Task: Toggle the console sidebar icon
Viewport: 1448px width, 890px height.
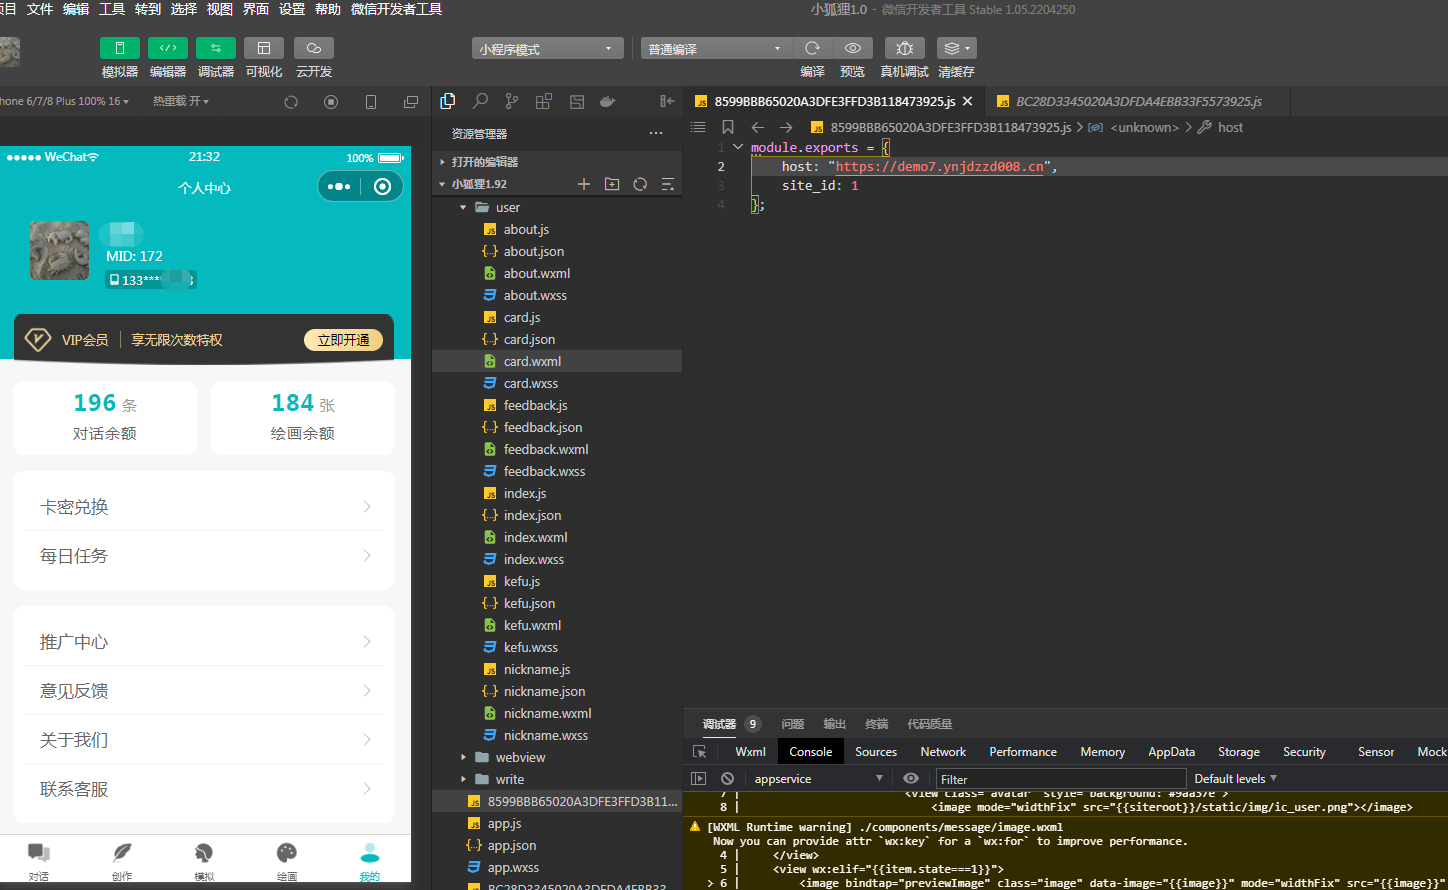Action: point(699,778)
